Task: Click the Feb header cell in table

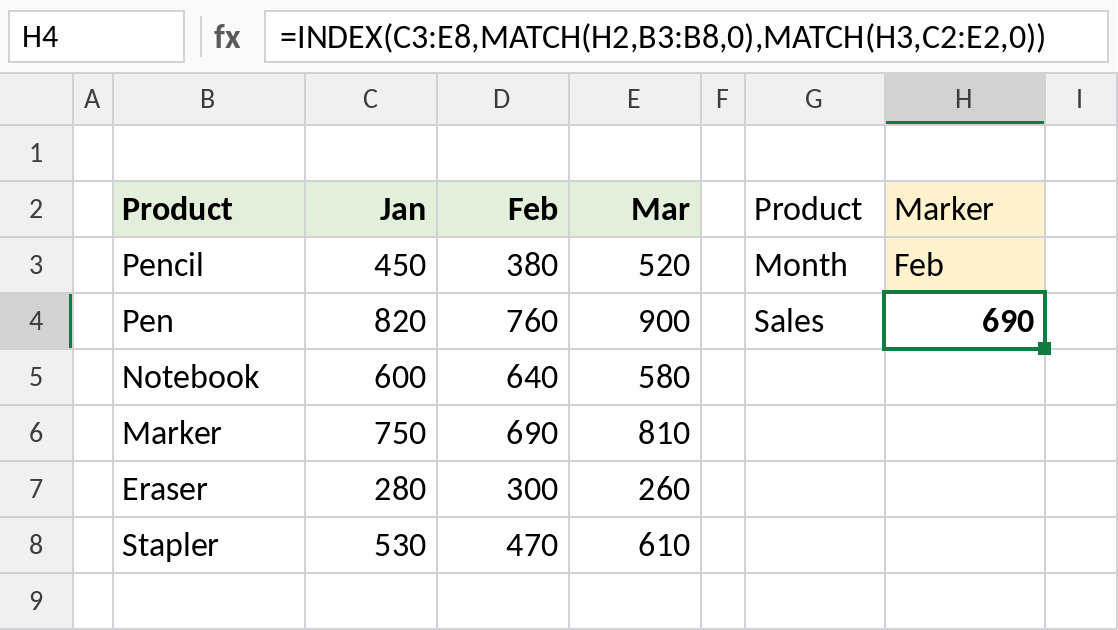Action: pos(503,209)
